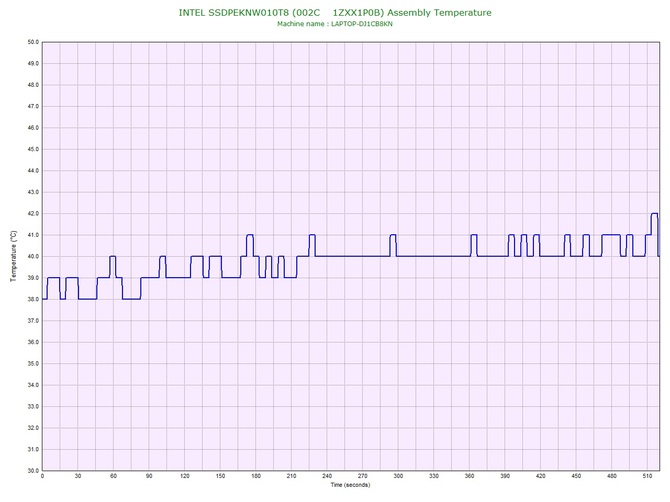Image resolution: width=670 pixels, height=502 pixels.
Task: Select the 420 seconds time axis label
Action: click(541, 476)
